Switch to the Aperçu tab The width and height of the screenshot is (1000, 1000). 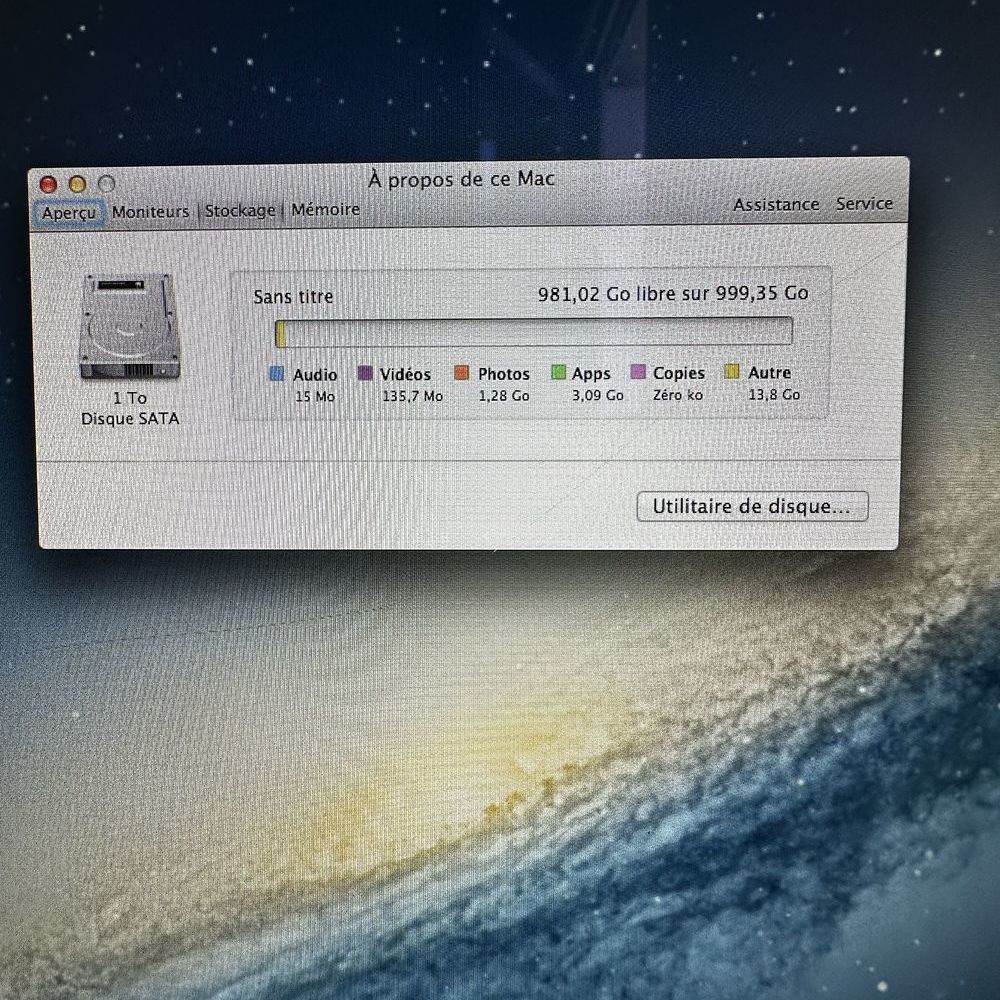click(x=69, y=212)
